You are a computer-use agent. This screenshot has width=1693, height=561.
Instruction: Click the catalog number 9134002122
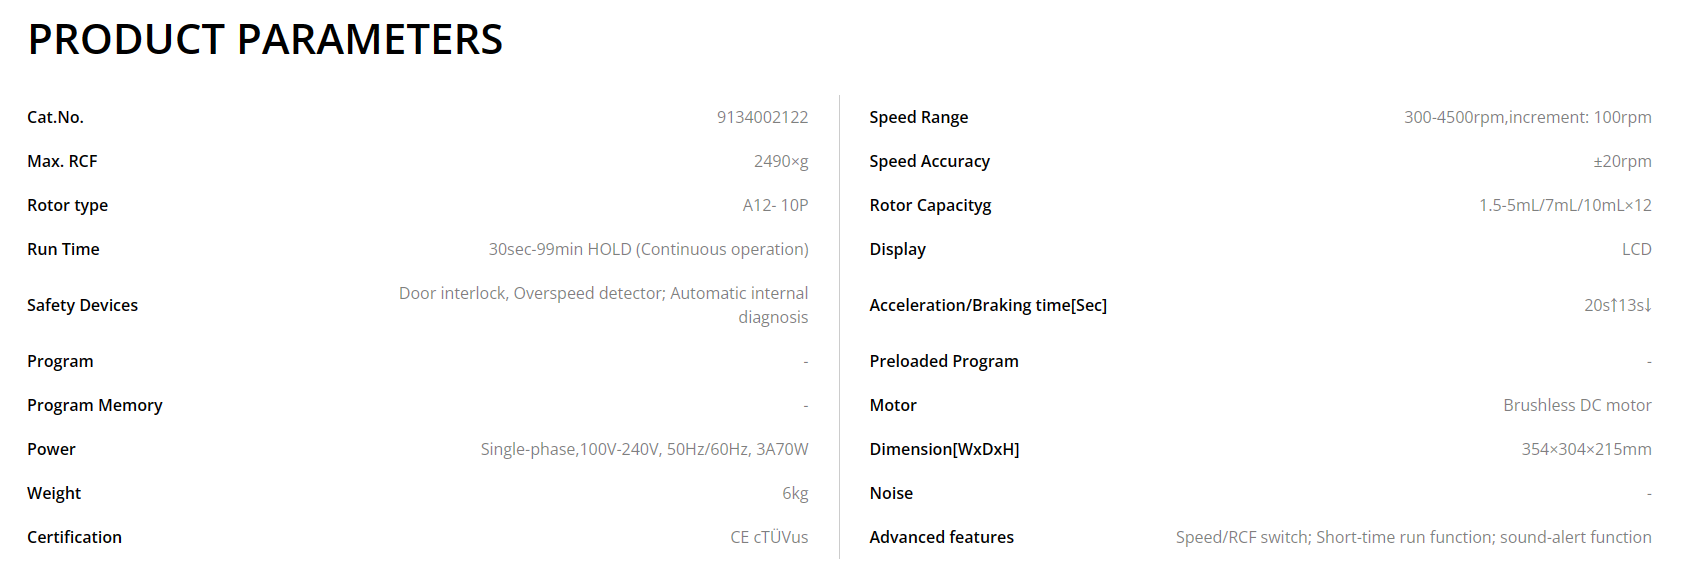(762, 117)
